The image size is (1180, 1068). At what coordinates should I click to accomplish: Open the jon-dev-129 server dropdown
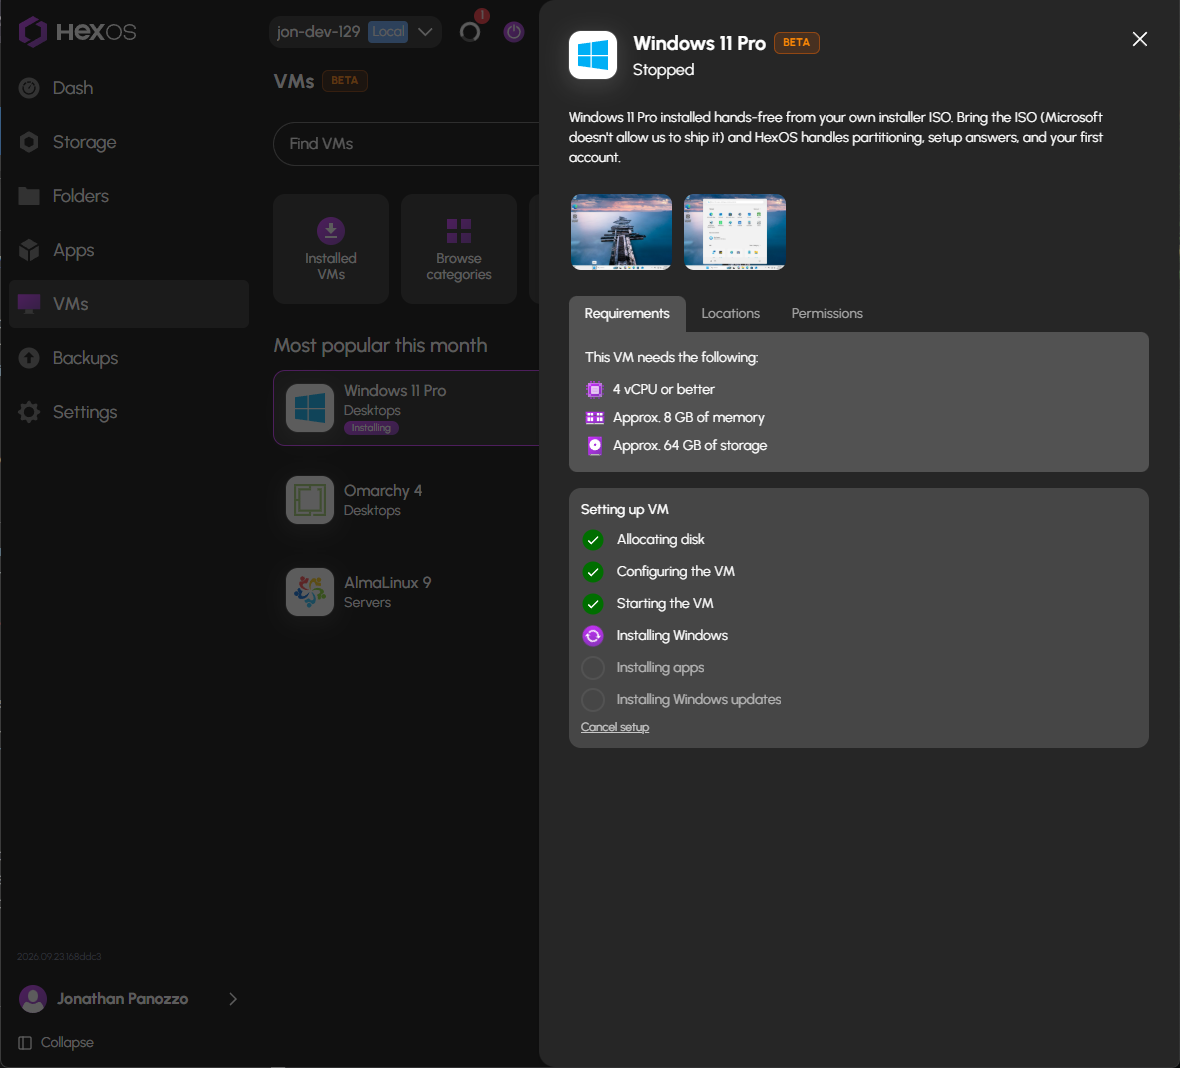click(355, 32)
